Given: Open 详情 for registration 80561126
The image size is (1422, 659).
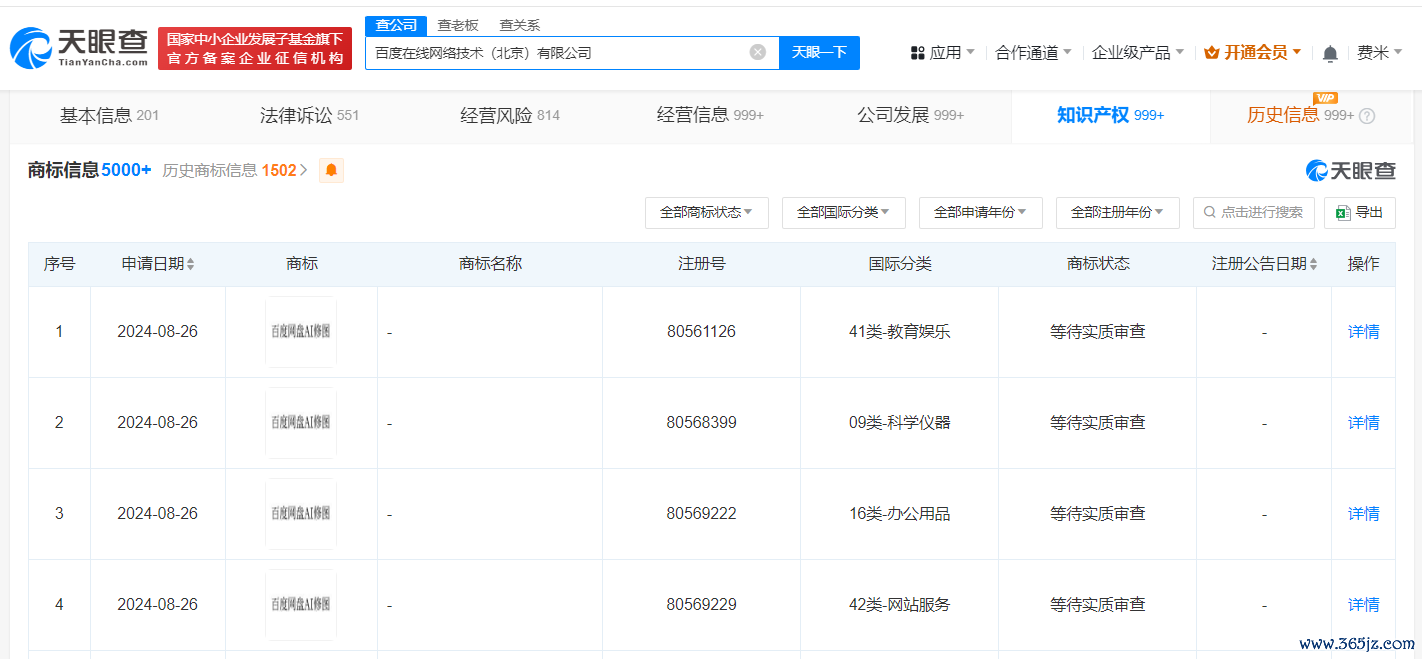Looking at the screenshot, I should coord(1364,332).
